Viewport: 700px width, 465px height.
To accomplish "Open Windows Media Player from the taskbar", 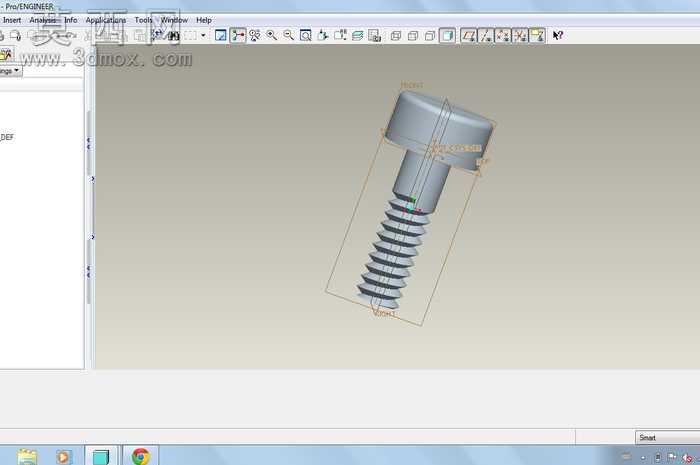I will 63,457.
